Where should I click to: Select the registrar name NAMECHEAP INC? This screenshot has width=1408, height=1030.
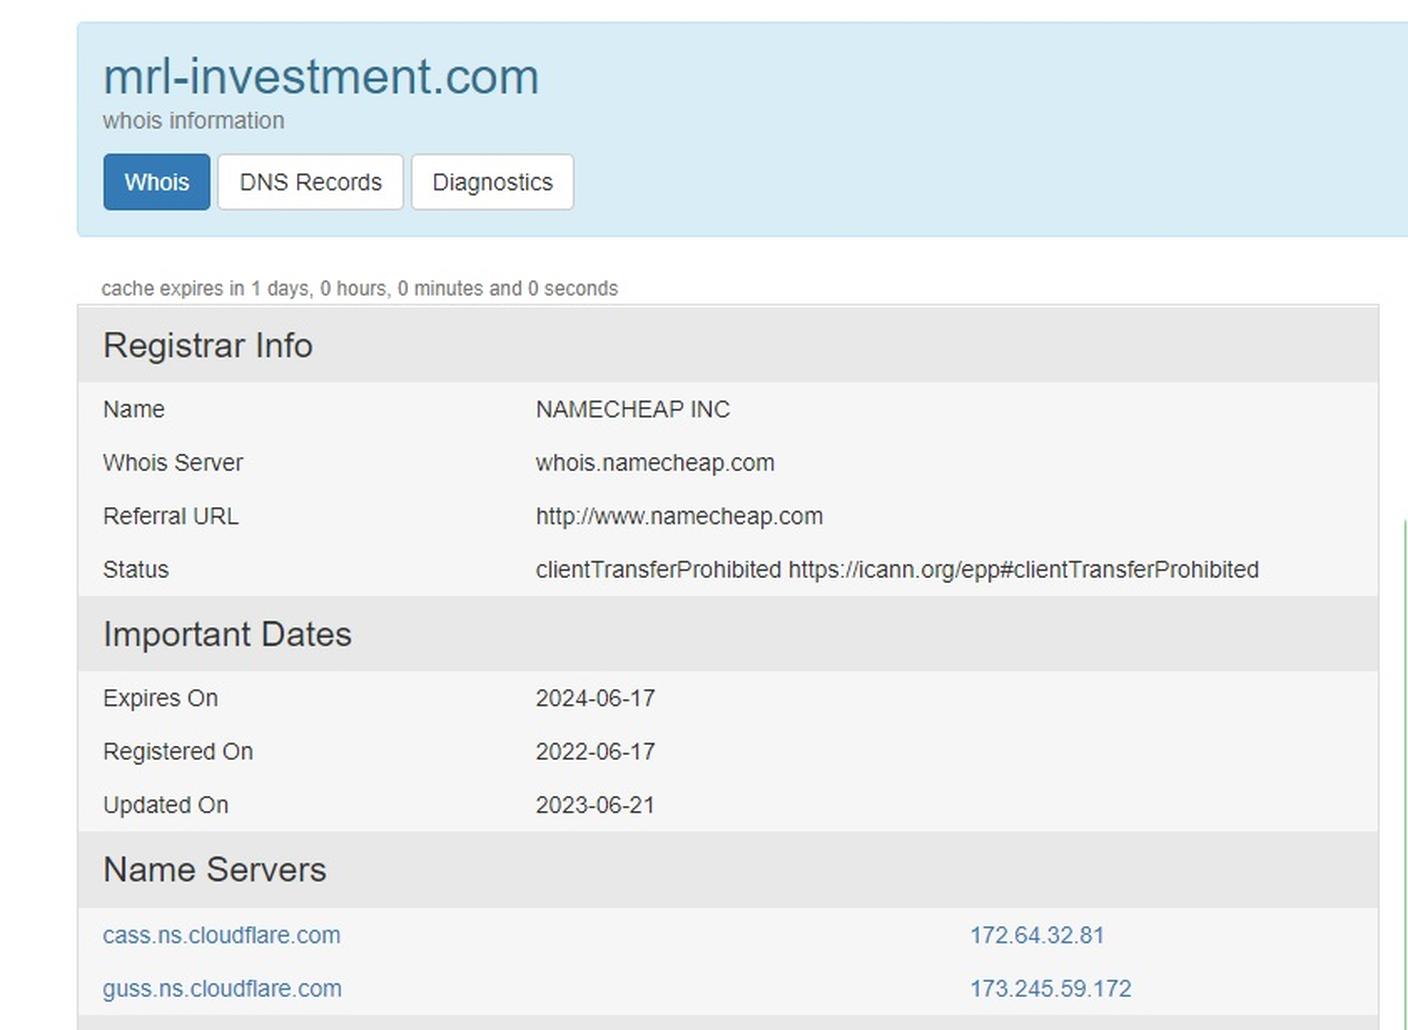[x=633, y=409]
